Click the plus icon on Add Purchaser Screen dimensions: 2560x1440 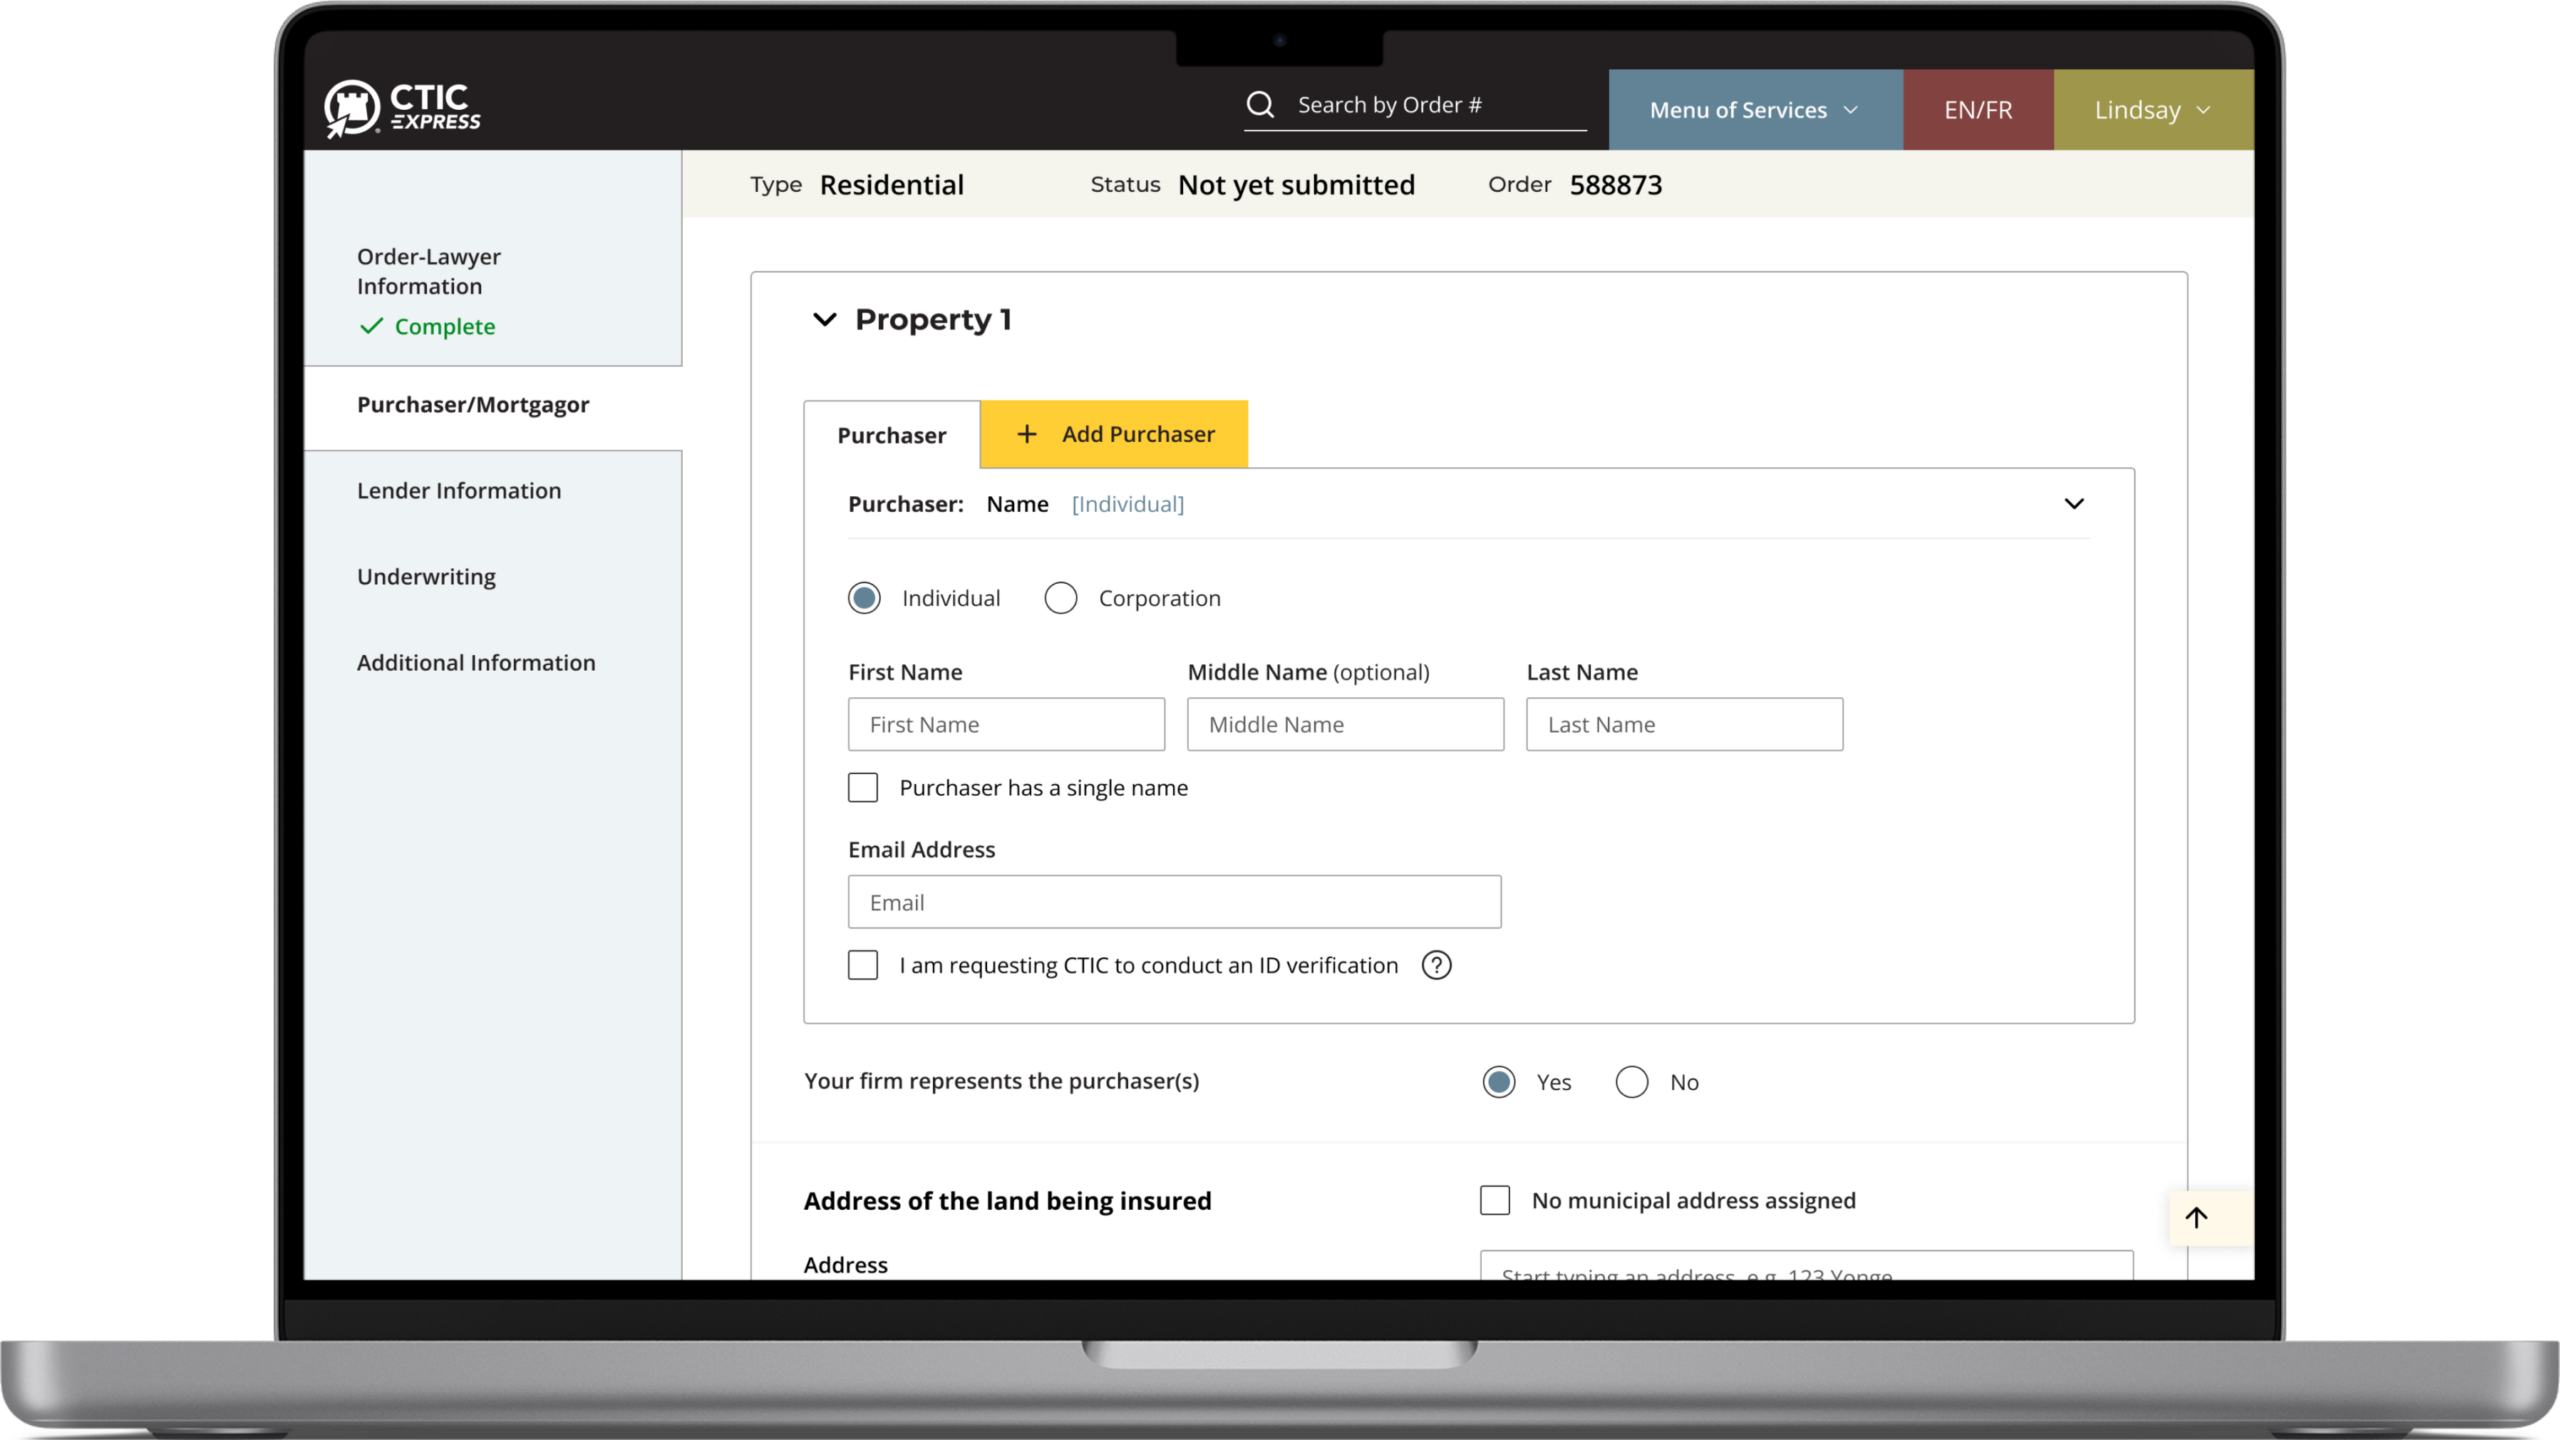click(x=1026, y=434)
